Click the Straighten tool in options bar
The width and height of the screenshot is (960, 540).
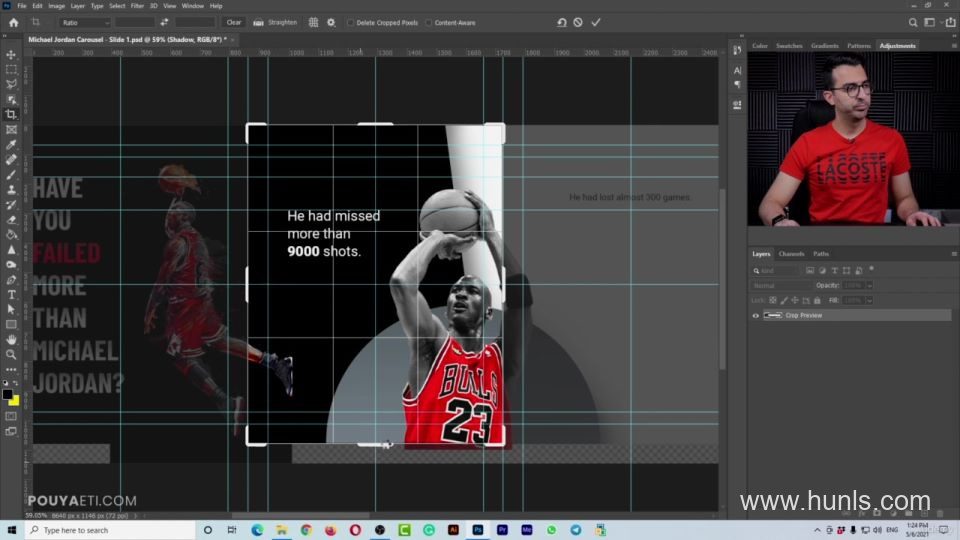(x=276, y=23)
